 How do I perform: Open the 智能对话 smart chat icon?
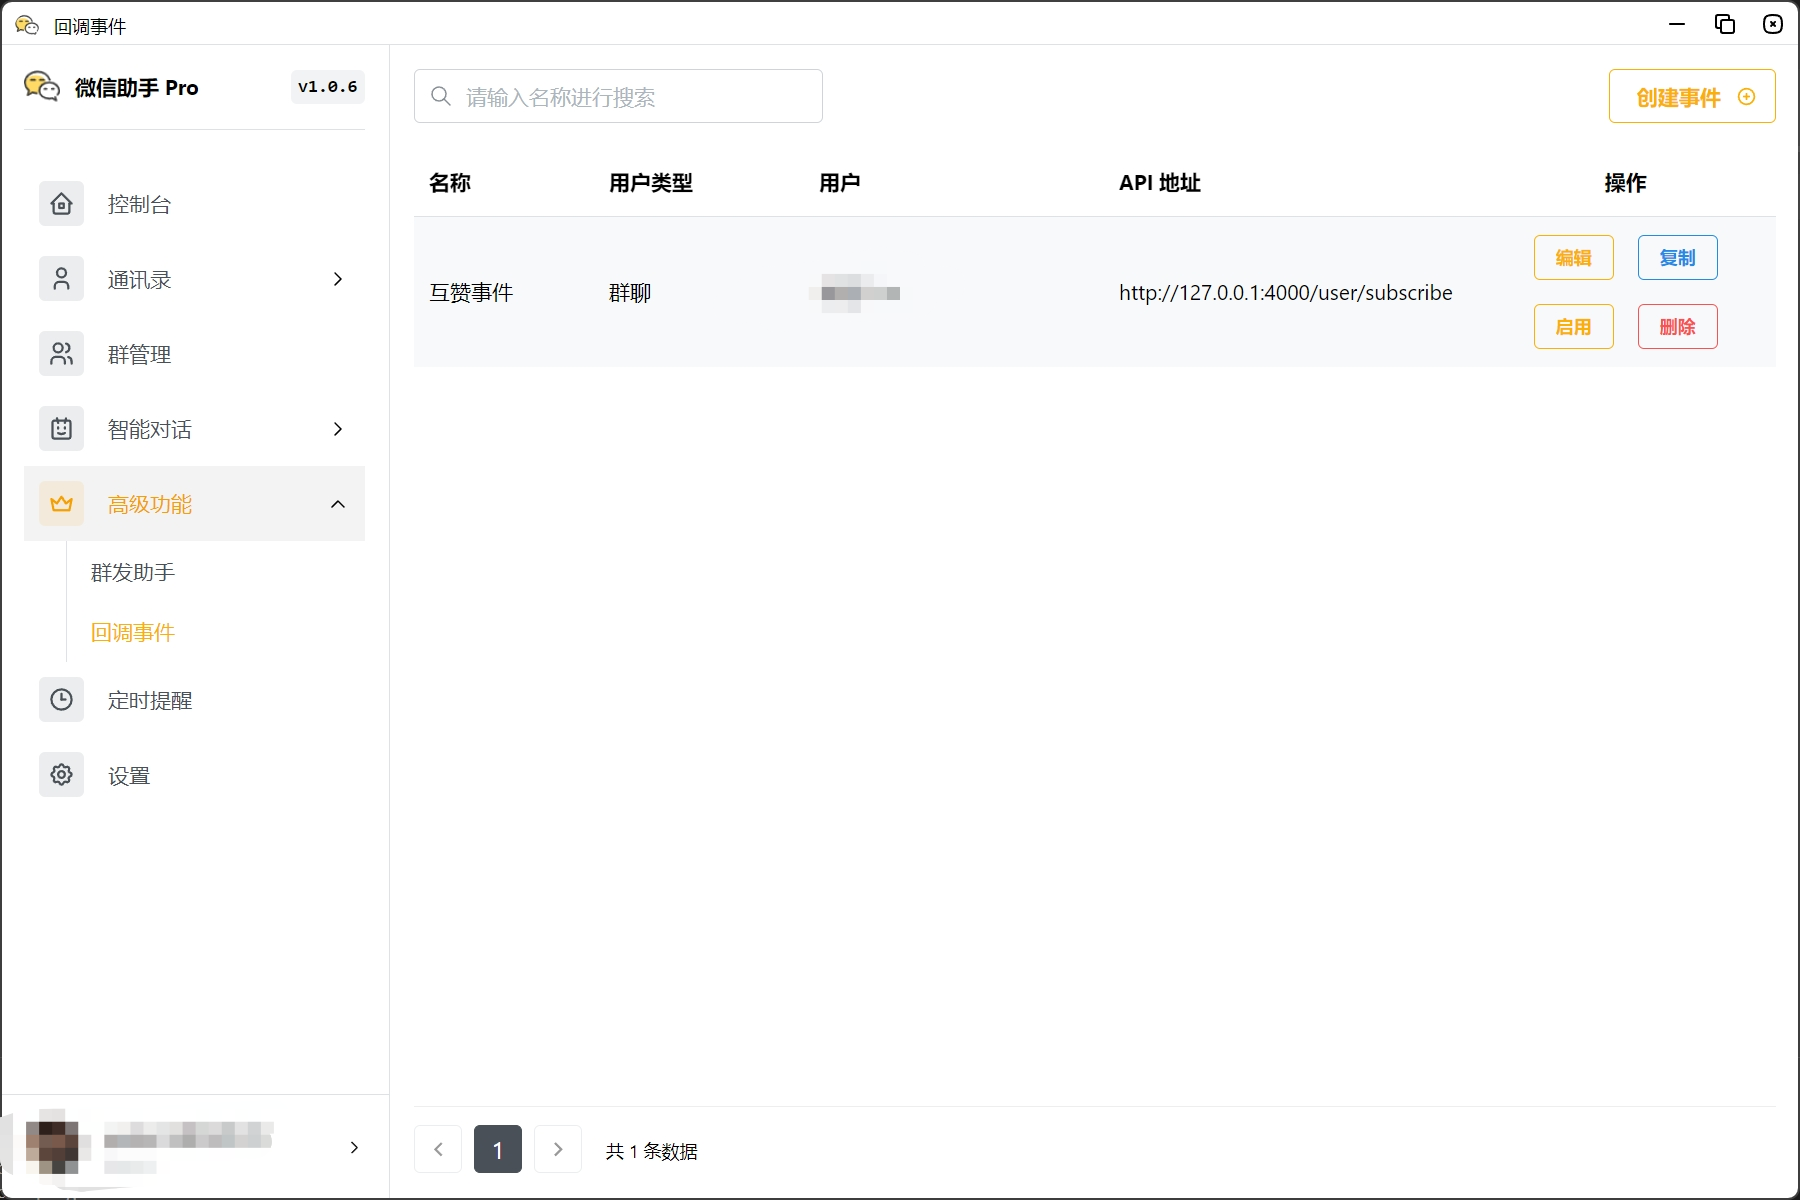pyautogui.click(x=61, y=428)
